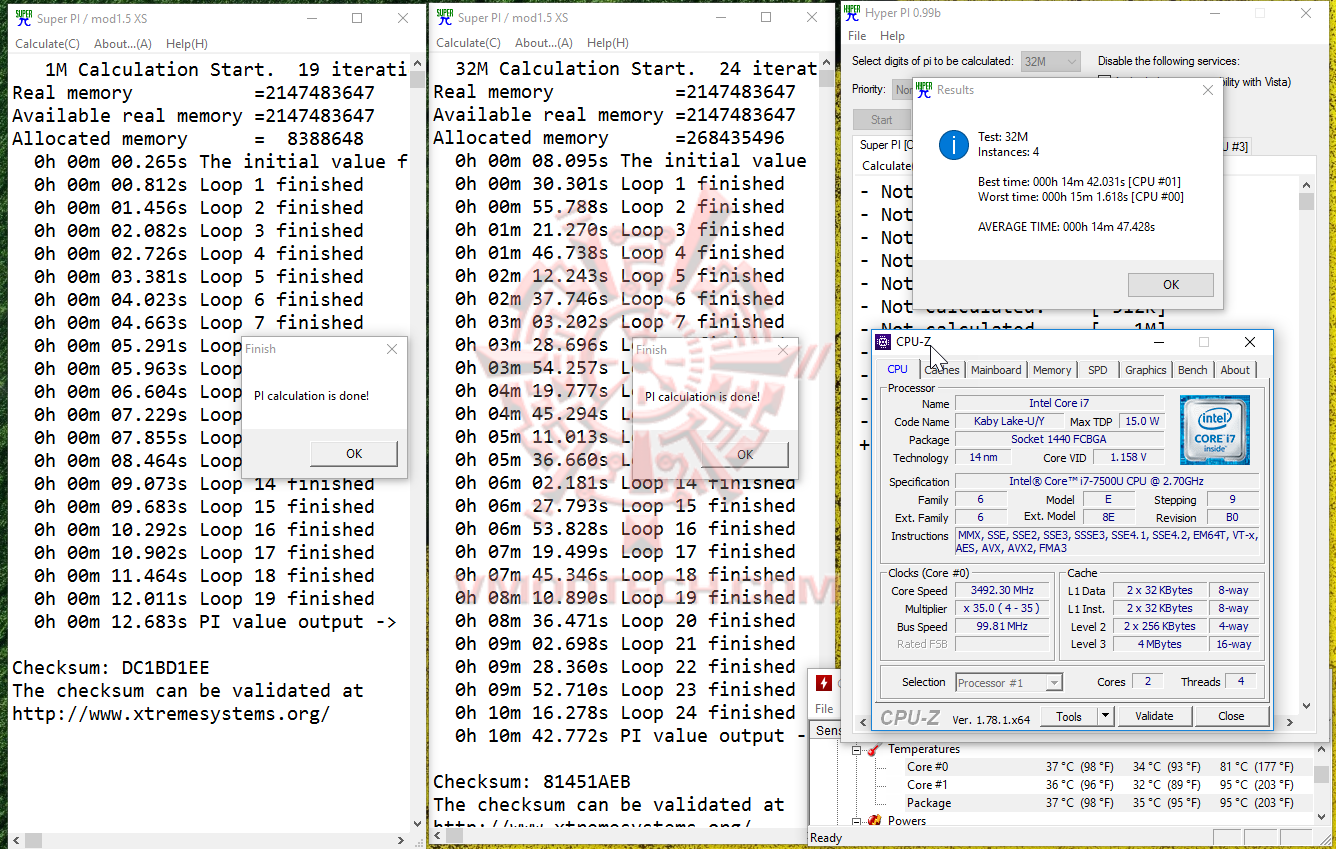Click the Validate button in CPU-Z
The image size is (1336, 849).
[1154, 716]
